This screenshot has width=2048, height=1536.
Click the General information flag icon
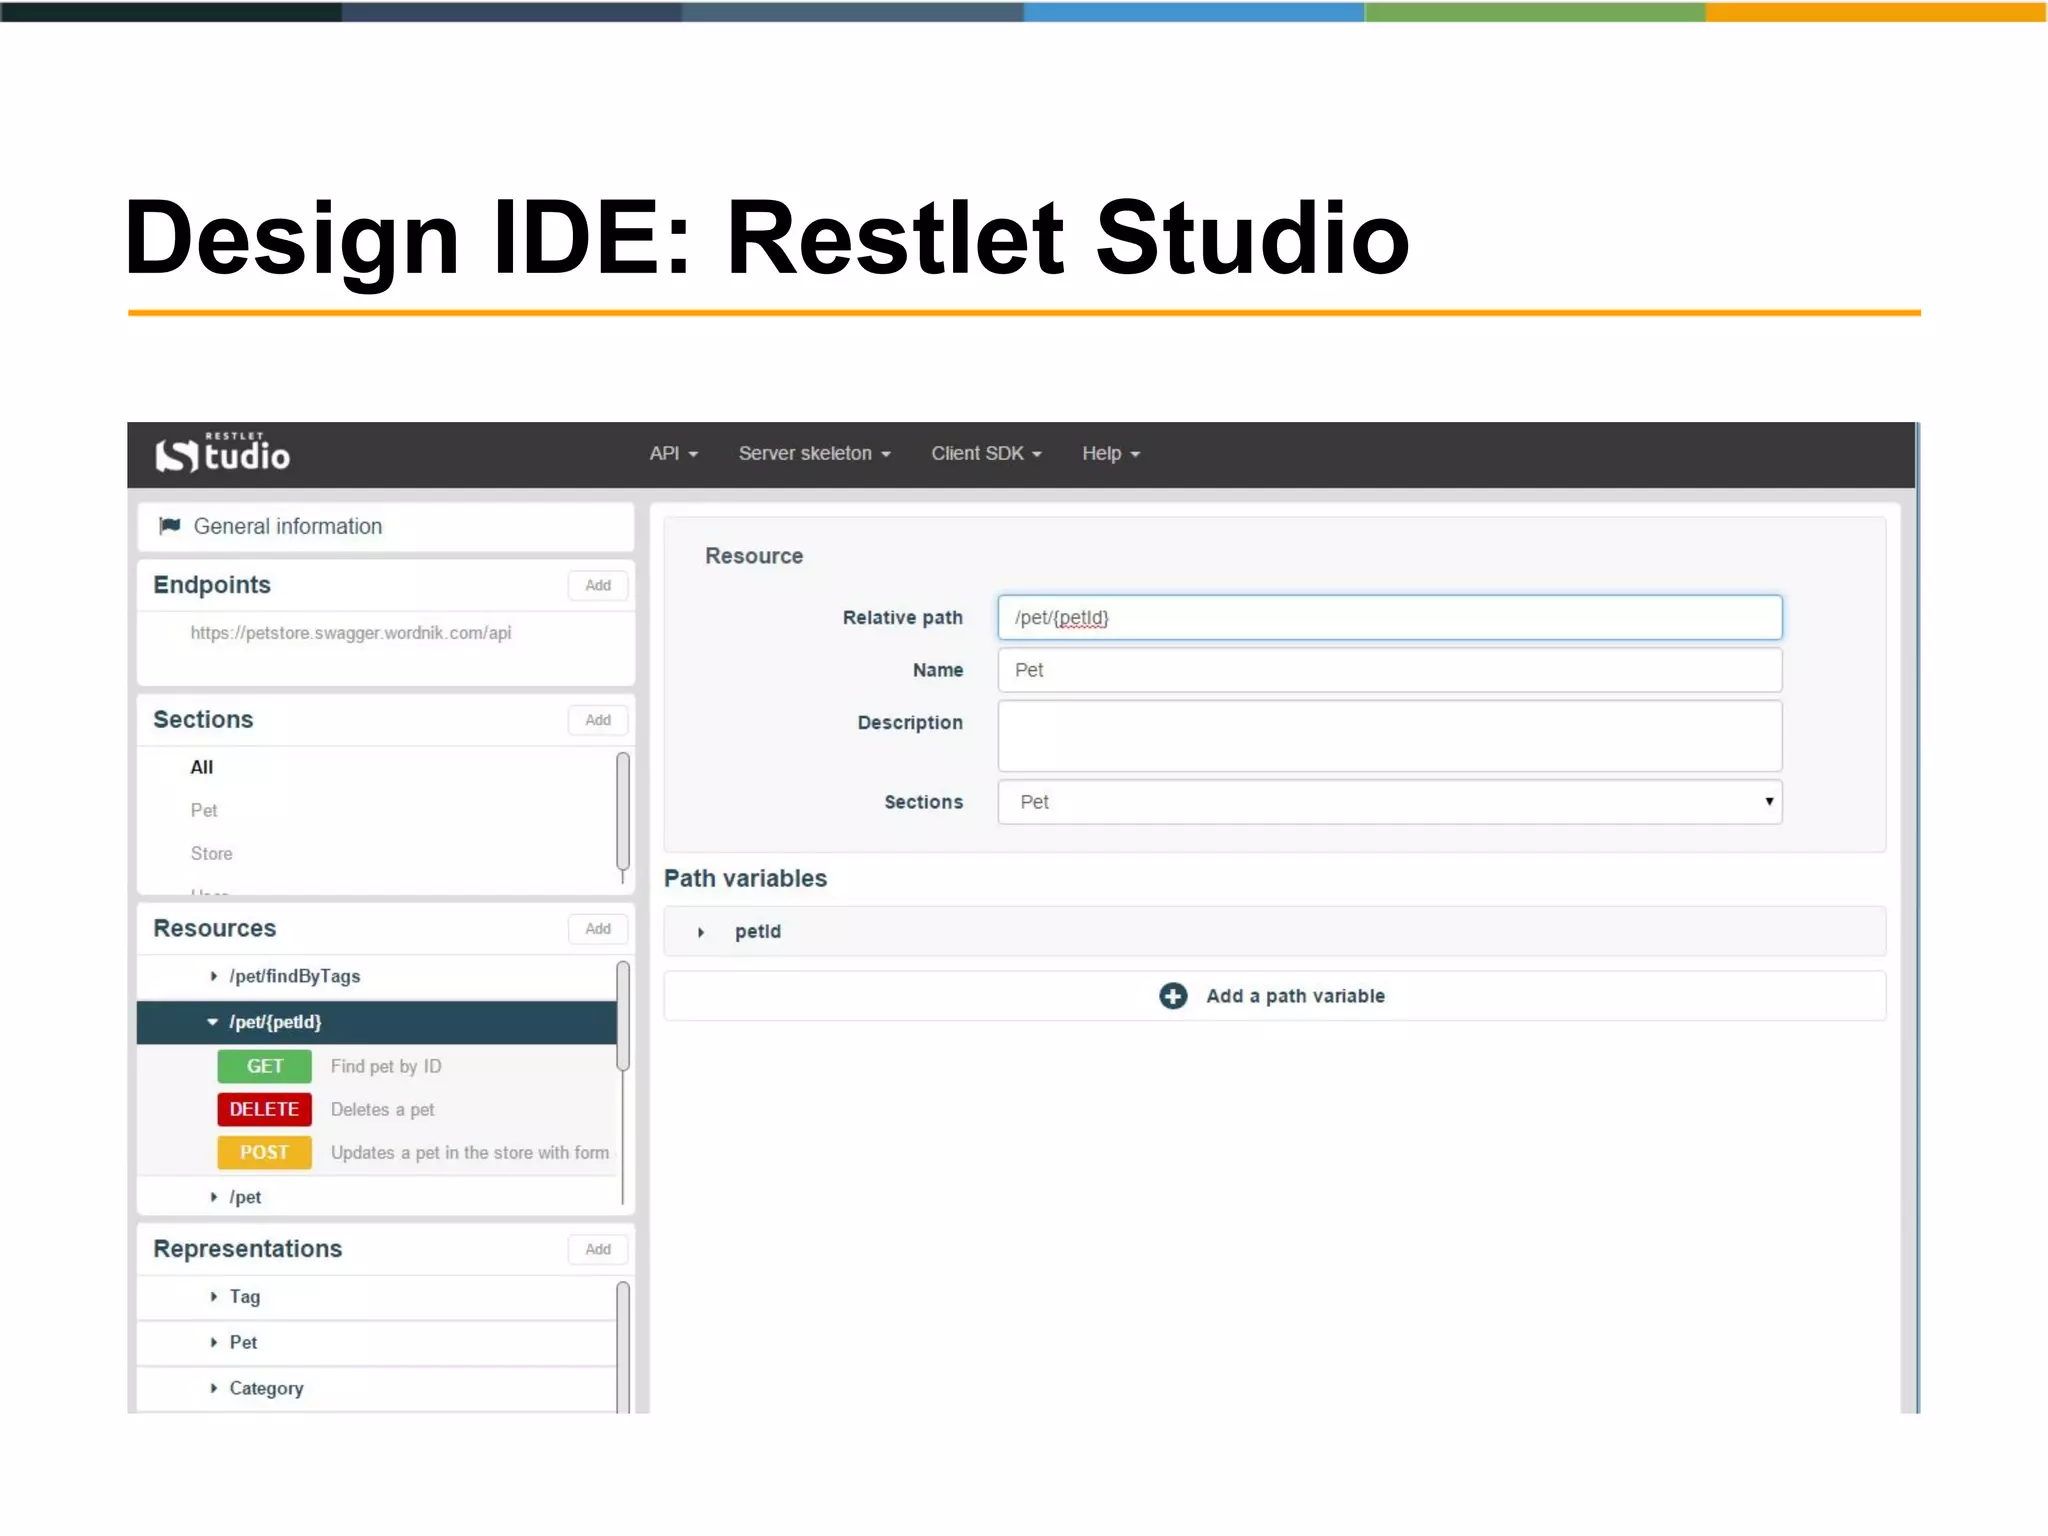coord(170,526)
